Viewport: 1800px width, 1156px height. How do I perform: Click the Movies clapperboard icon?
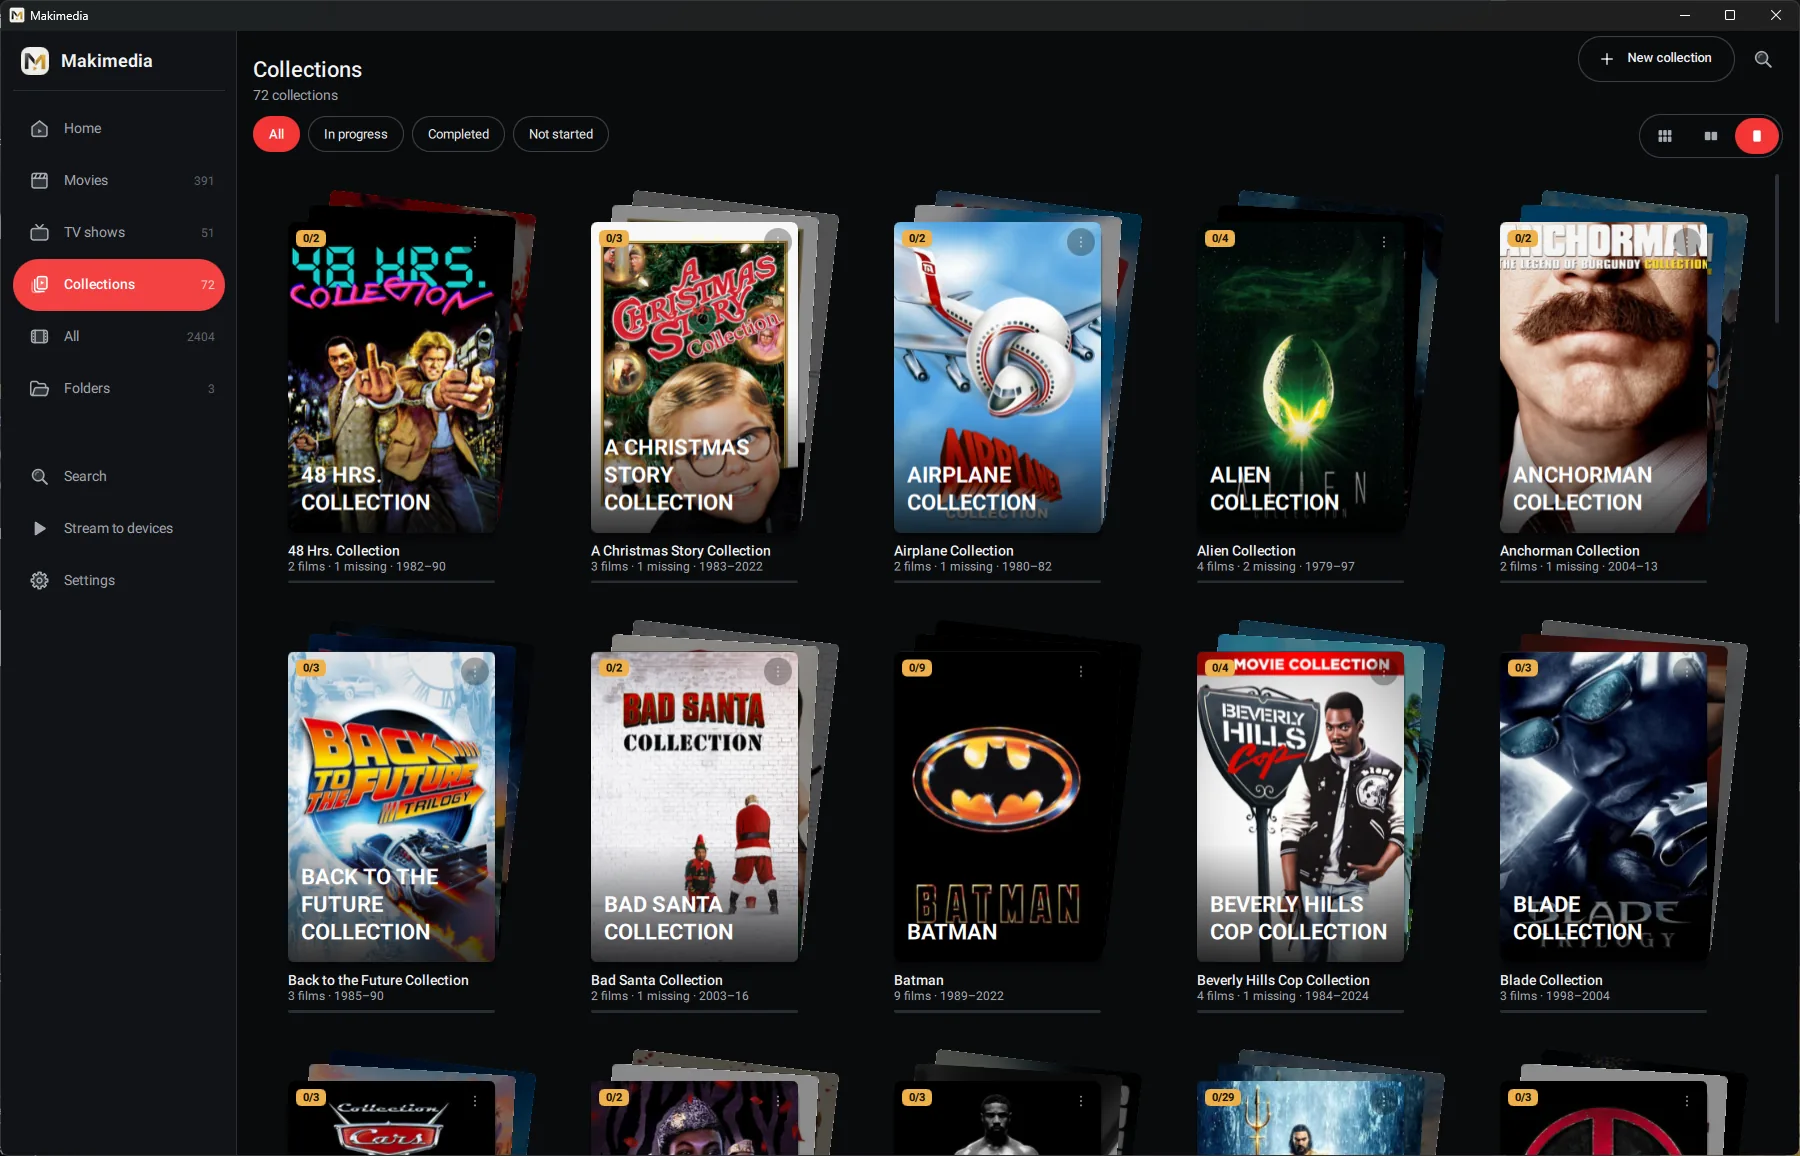[40, 180]
